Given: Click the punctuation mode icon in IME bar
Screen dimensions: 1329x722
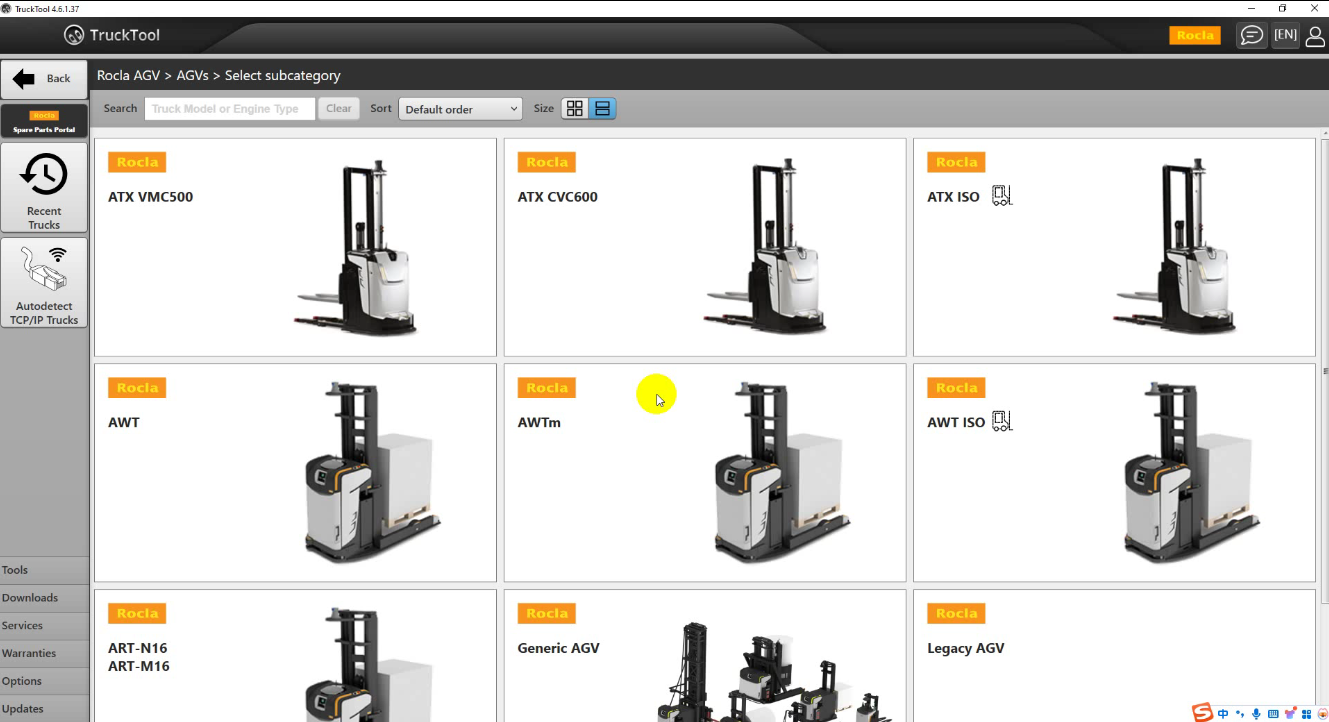Looking at the screenshot, I should [x=1240, y=714].
